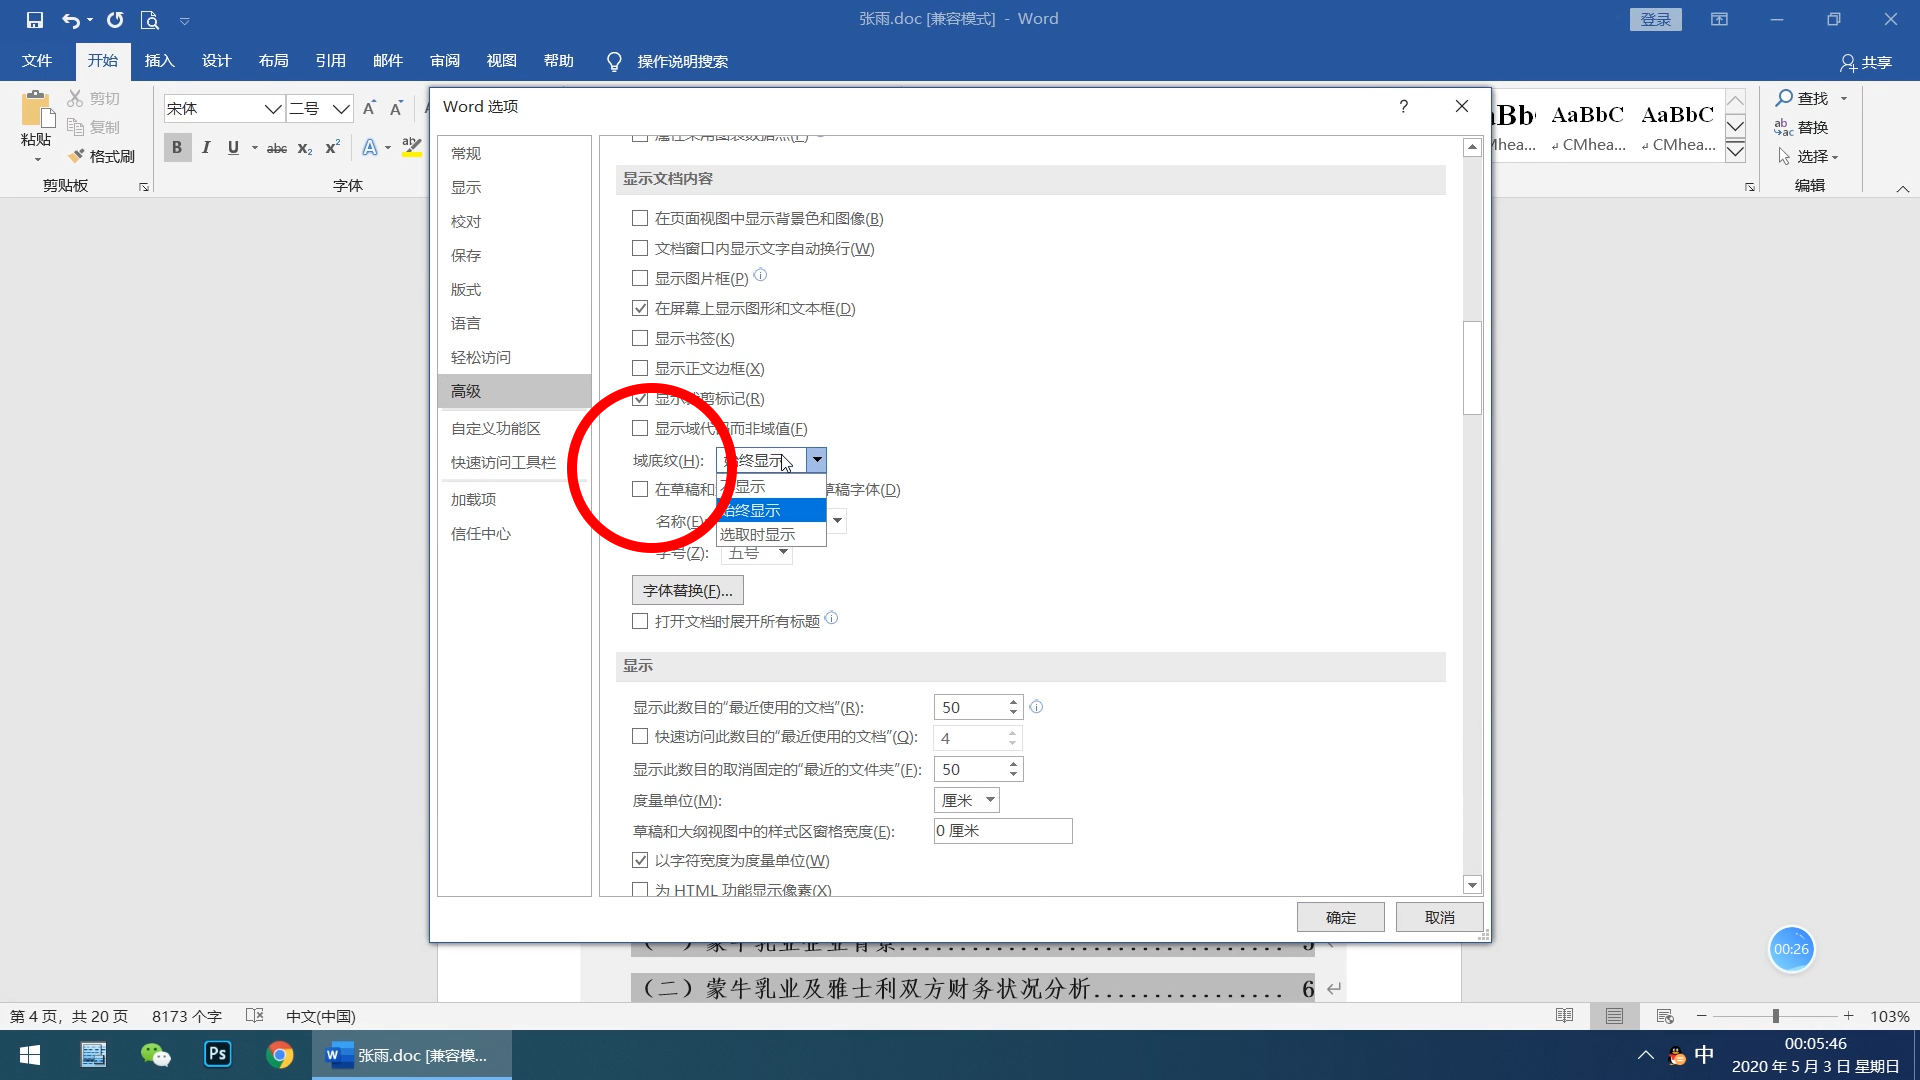Click the dialog's Help question mark
The height and width of the screenshot is (1080, 1920).
(1403, 106)
